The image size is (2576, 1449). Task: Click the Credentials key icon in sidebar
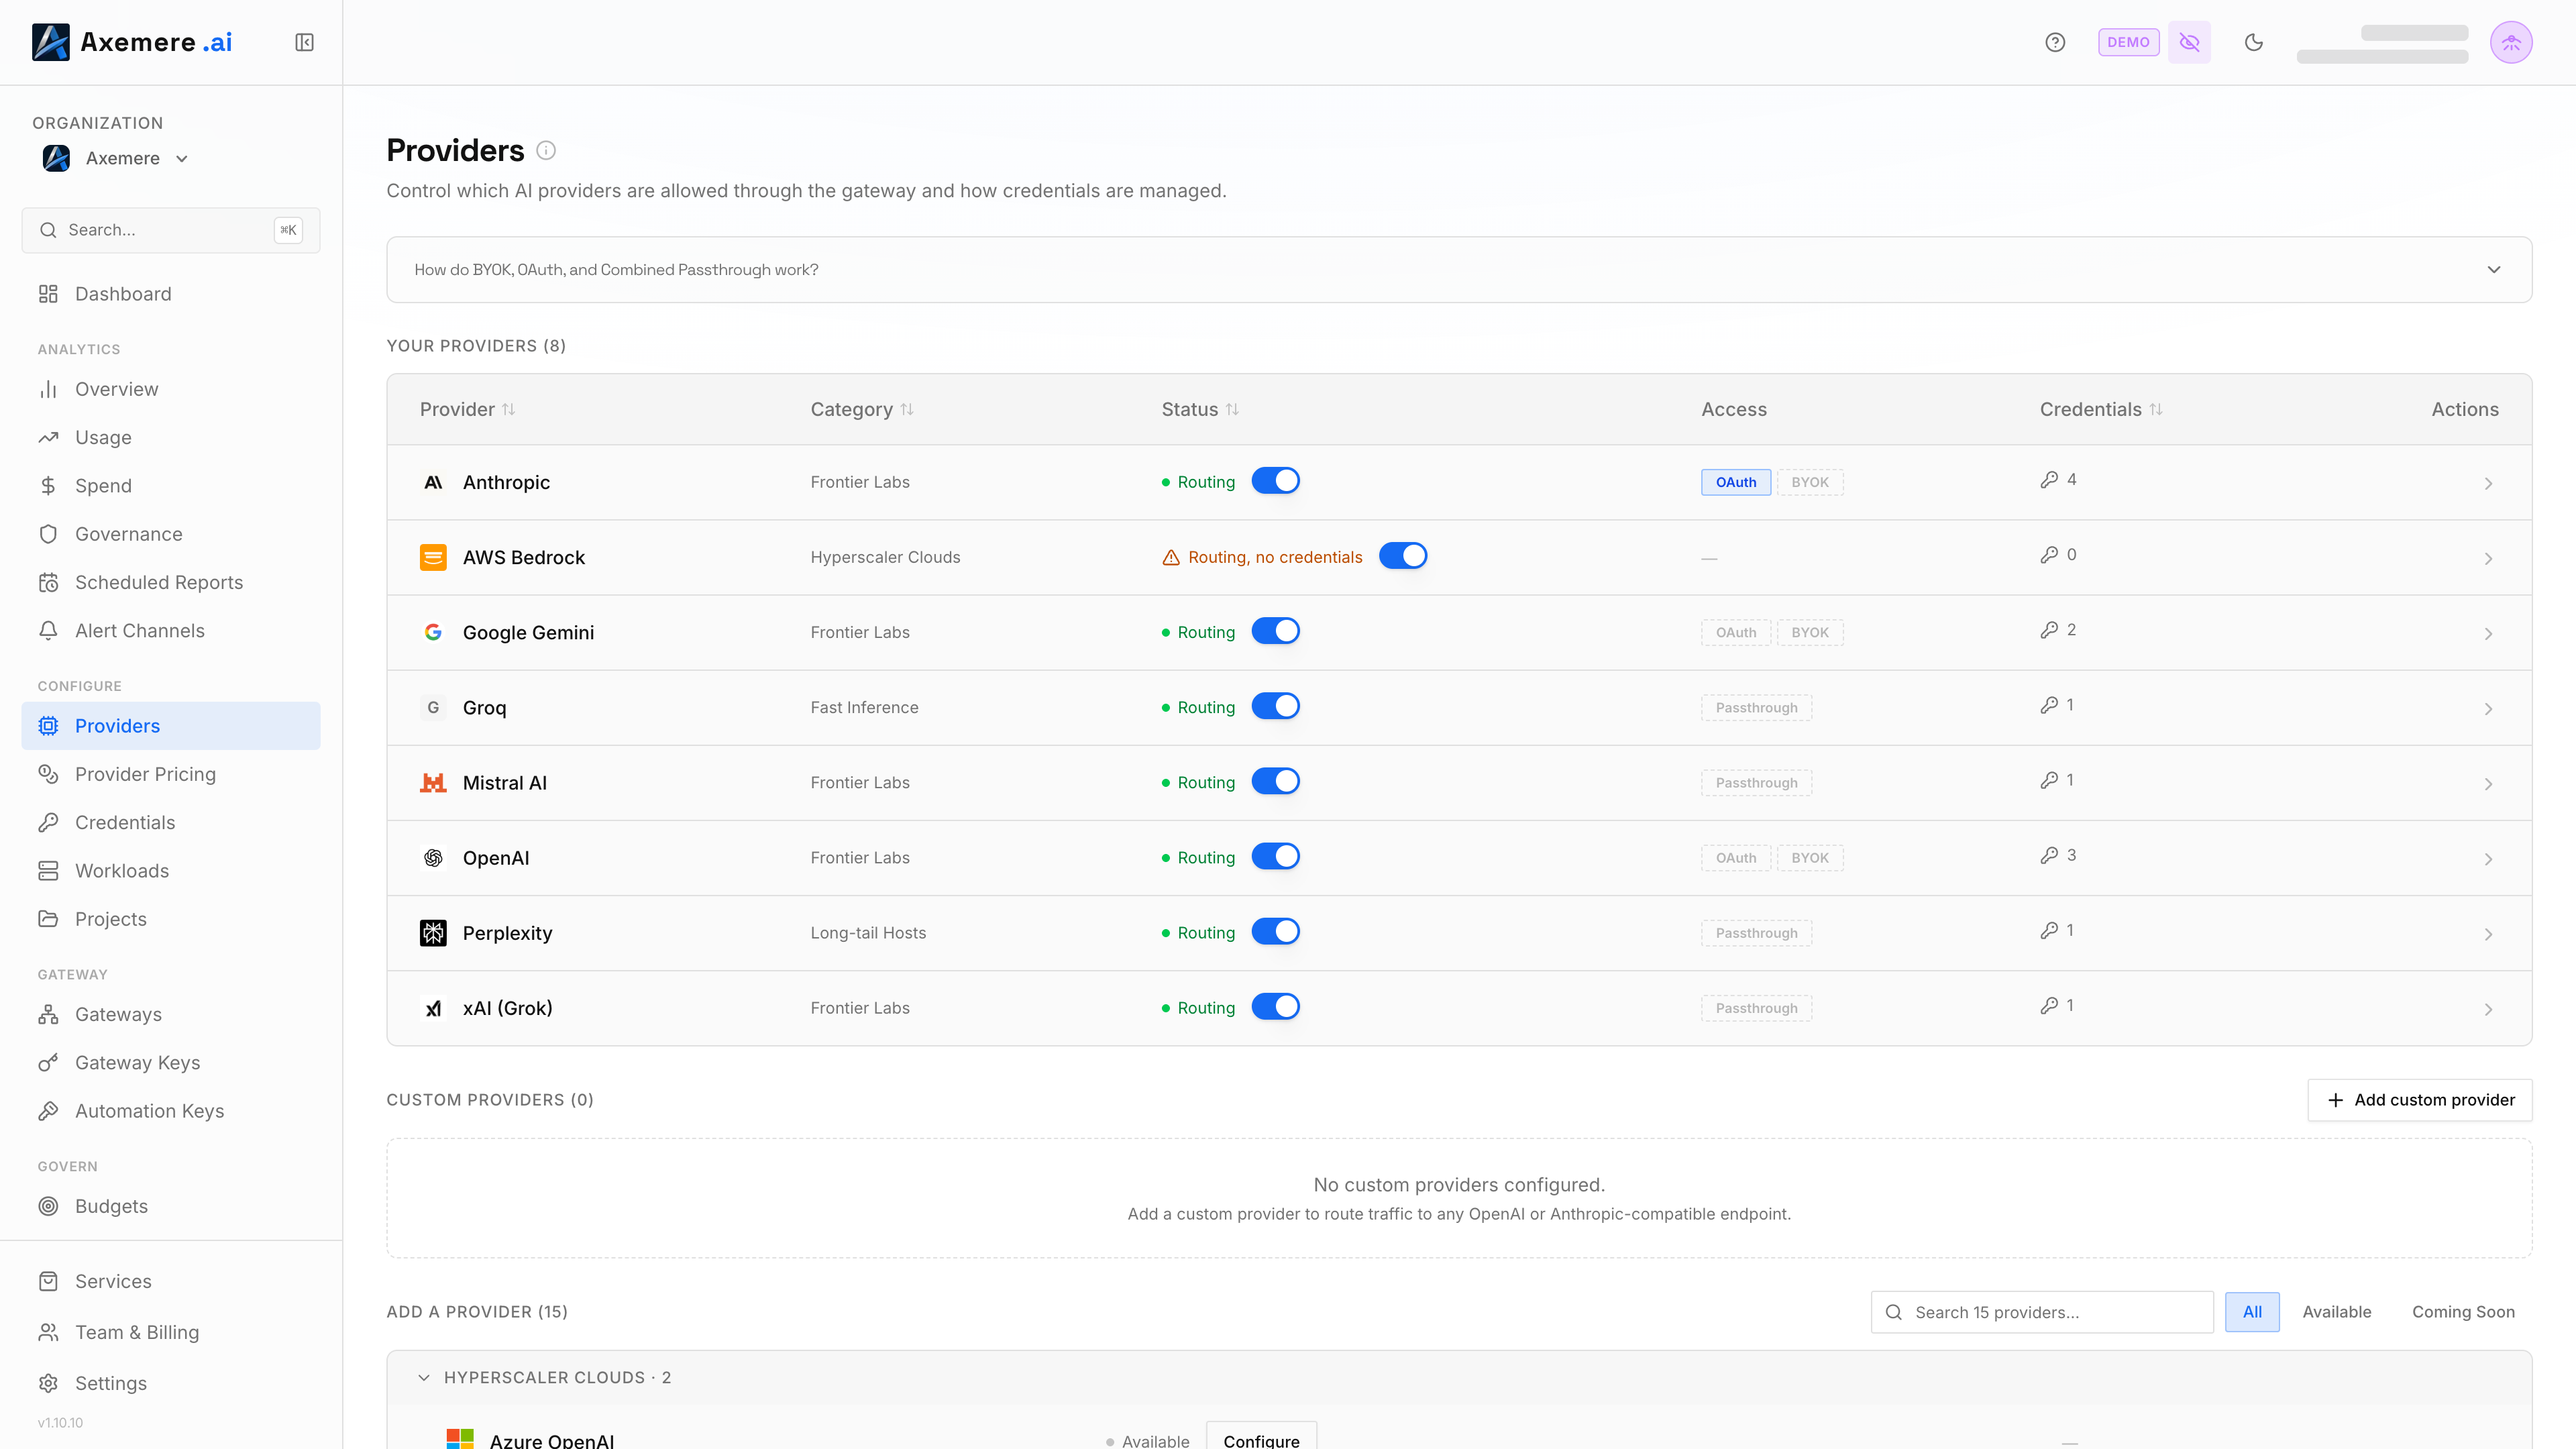pyautogui.click(x=48, y=823)
